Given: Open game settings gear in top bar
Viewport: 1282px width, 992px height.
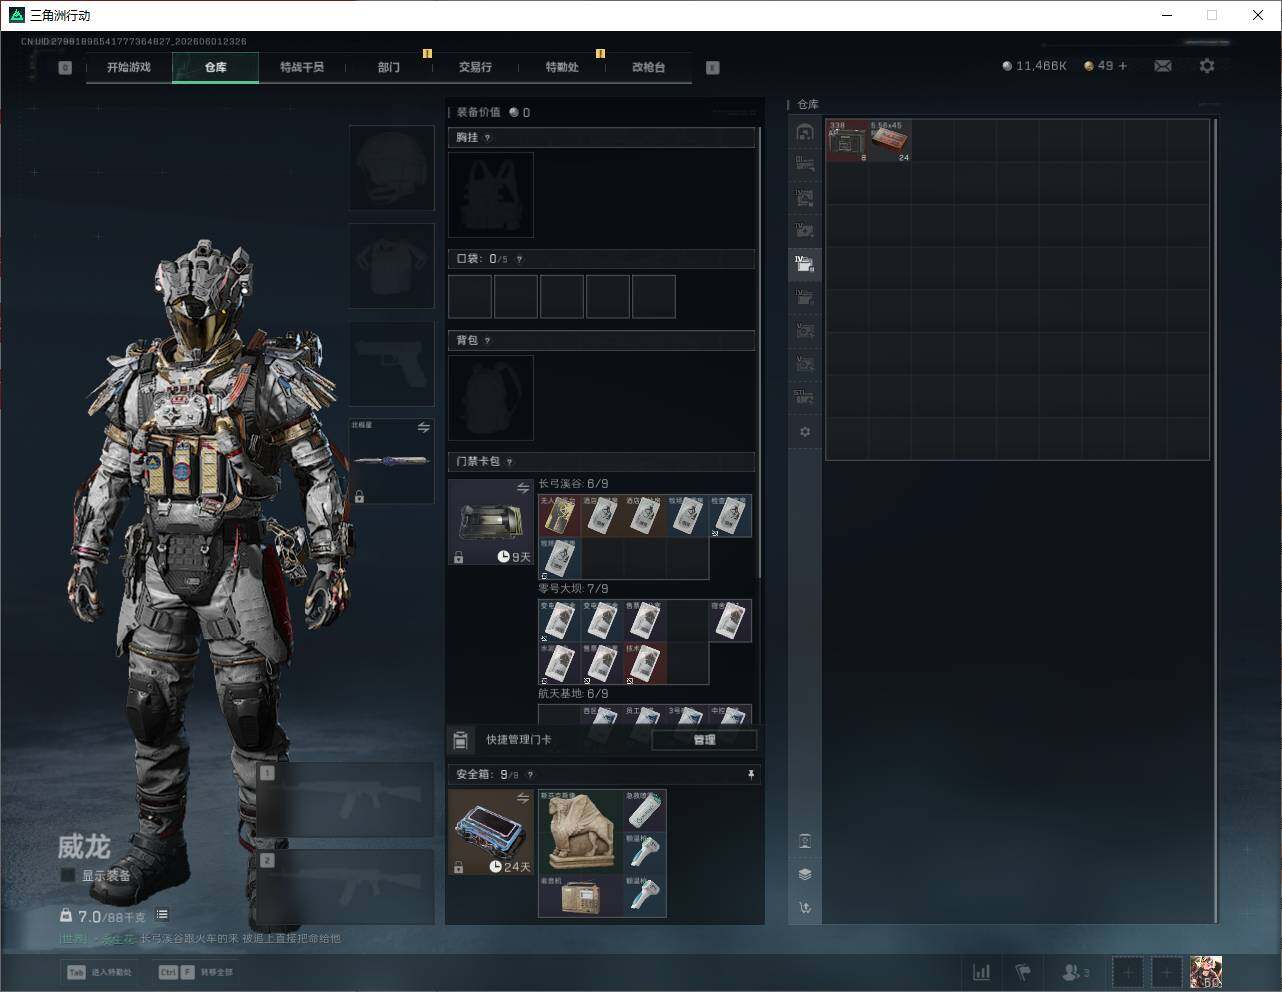Looking at the screenshot, I should click(x=1207, y=66).
